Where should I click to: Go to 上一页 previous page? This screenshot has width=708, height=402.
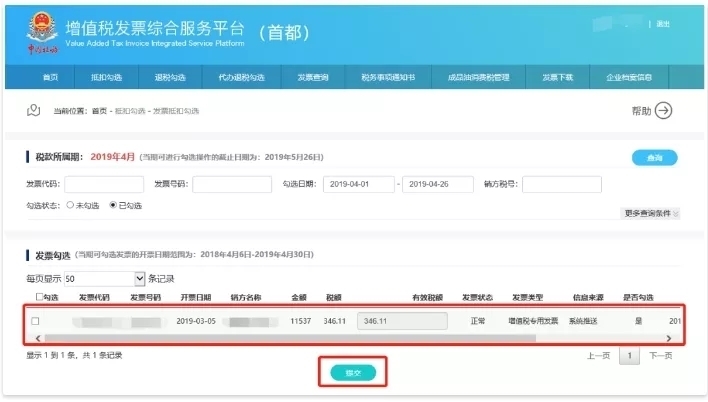pos(598,355)
